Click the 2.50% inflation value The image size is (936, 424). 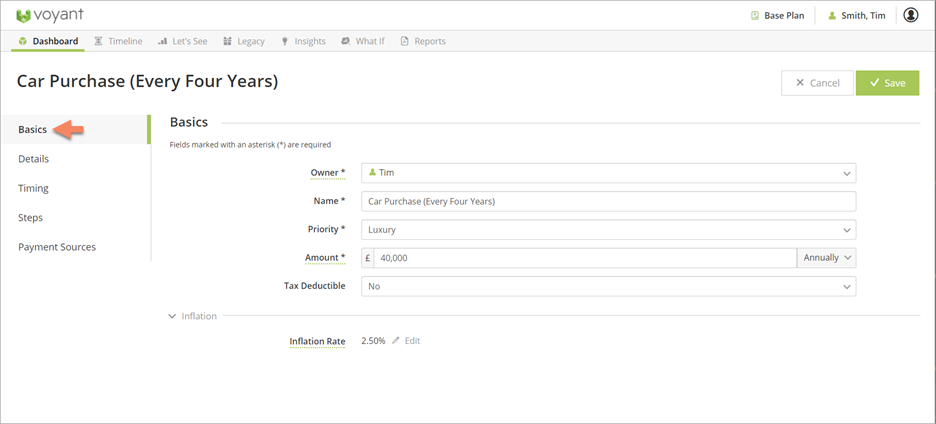point(373,341)
